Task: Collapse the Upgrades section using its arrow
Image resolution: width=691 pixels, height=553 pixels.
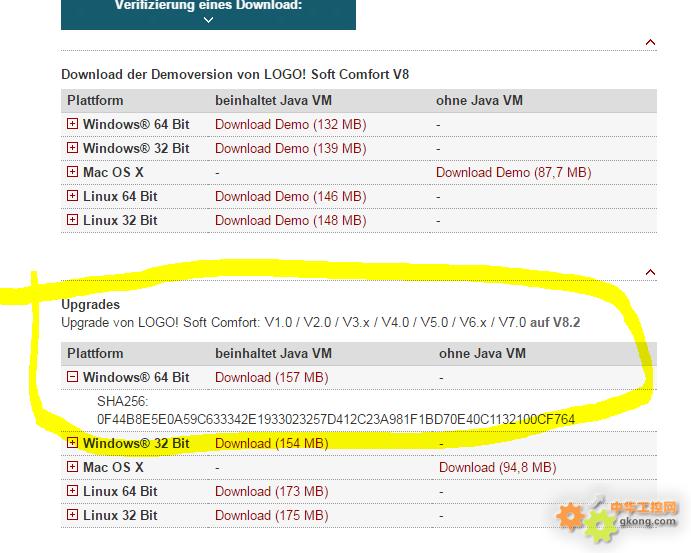Action: pyautogui.click(x=650, y=272)
